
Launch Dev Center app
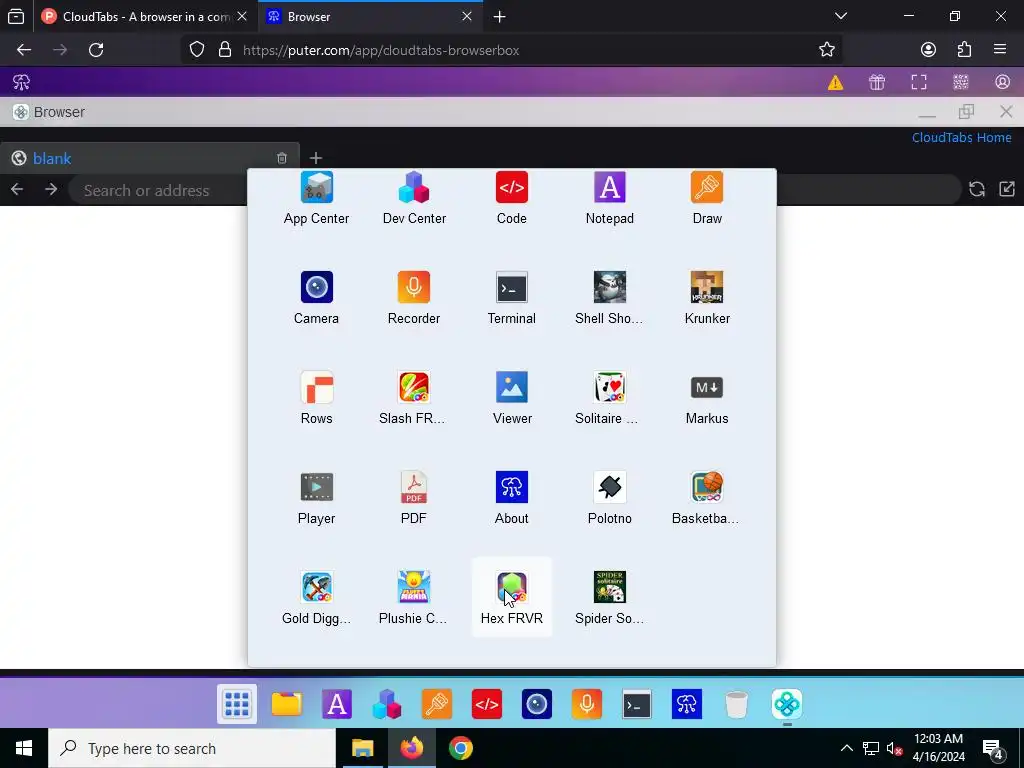click(x=414, y=198)
